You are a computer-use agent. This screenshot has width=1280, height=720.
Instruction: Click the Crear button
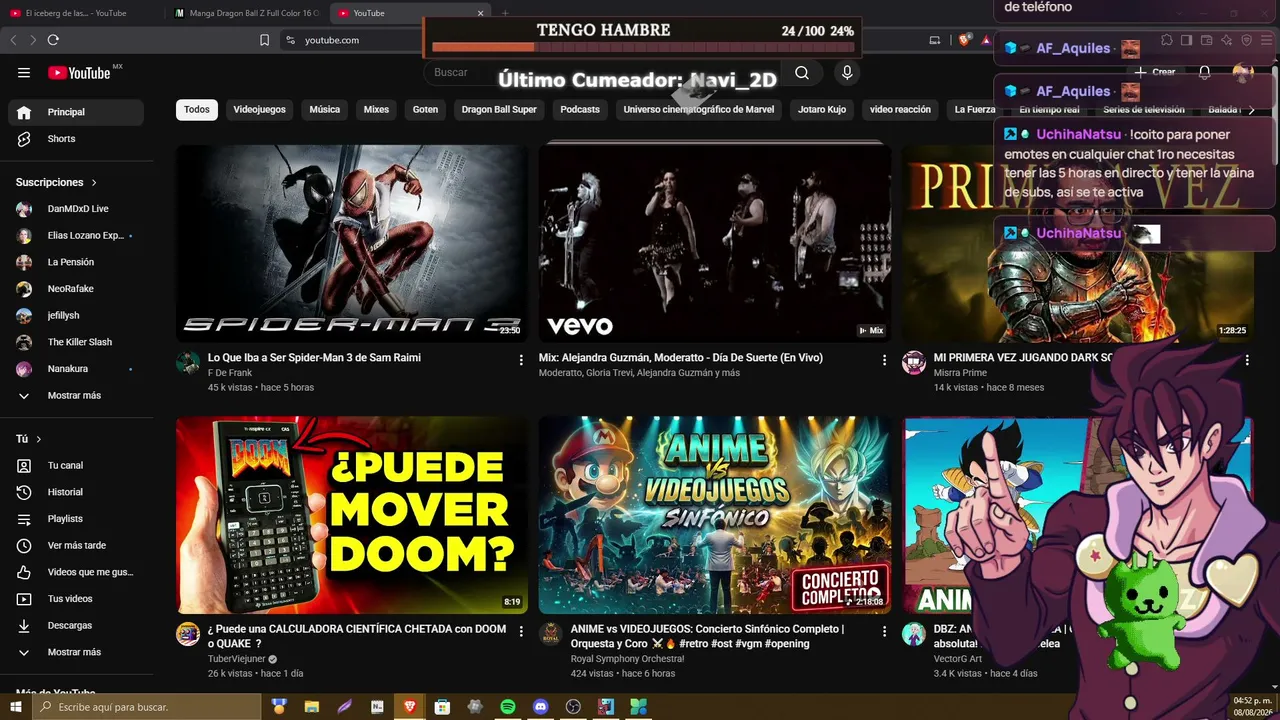tap(1155, 72)
